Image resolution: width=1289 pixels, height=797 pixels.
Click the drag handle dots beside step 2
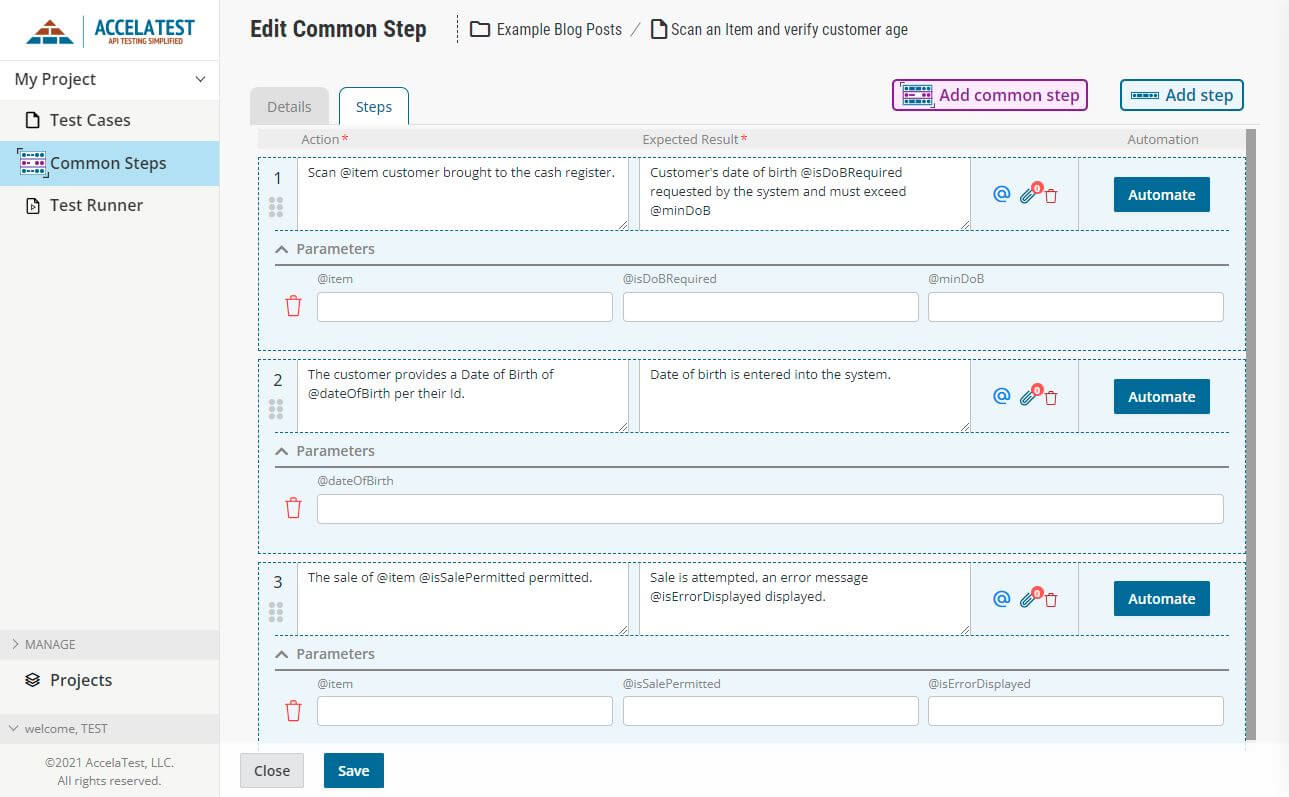(x=276, y=408)
